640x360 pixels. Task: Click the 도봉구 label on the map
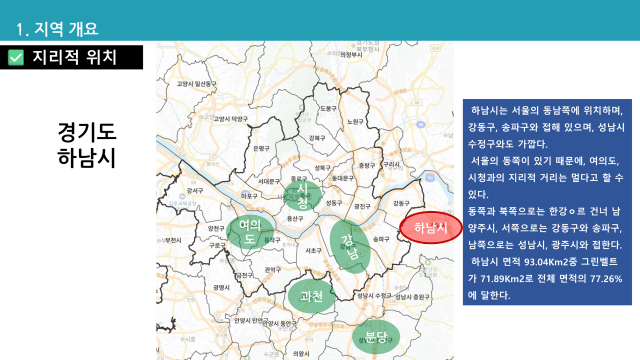click(328, 109)
